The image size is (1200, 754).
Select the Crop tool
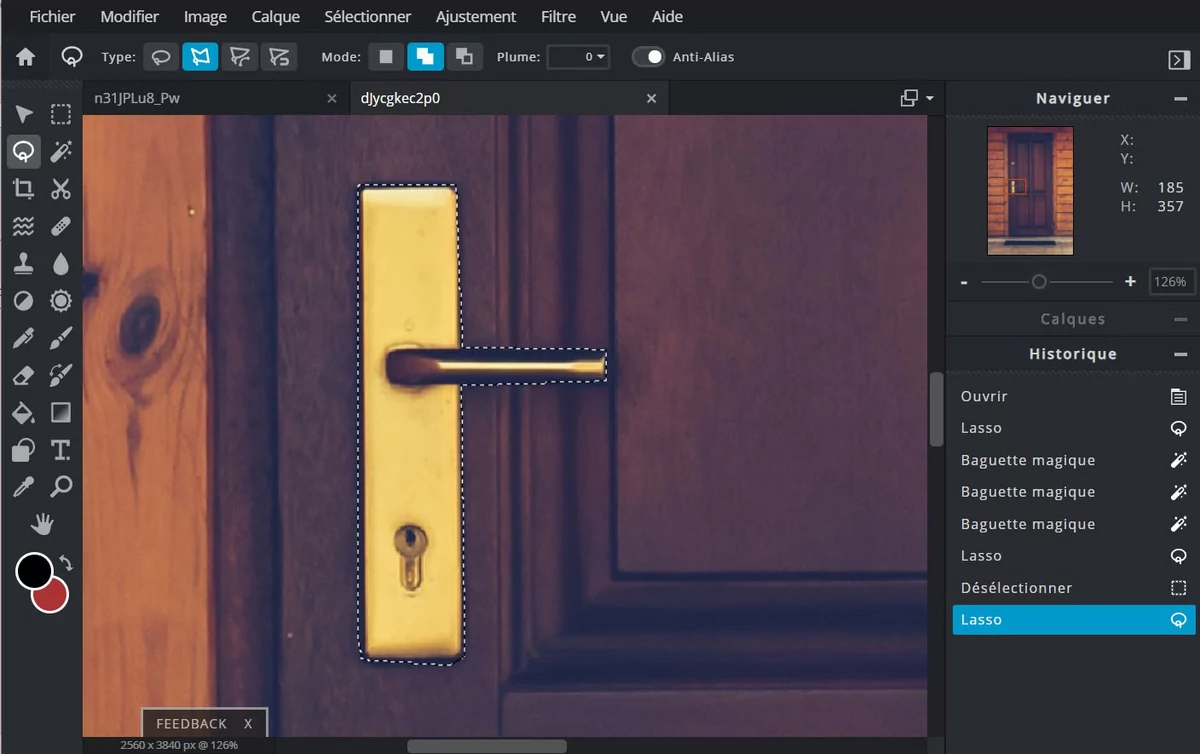tap(24, 188)
